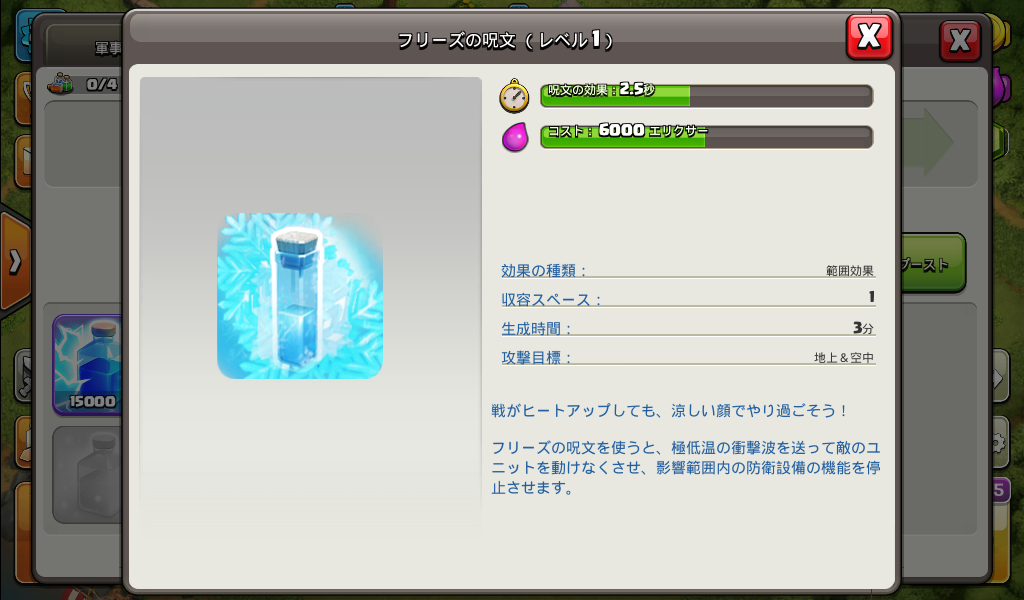Click the 戦がヒートアップしても description line
The image size is (1024, 600).
[x=669, y=411]
